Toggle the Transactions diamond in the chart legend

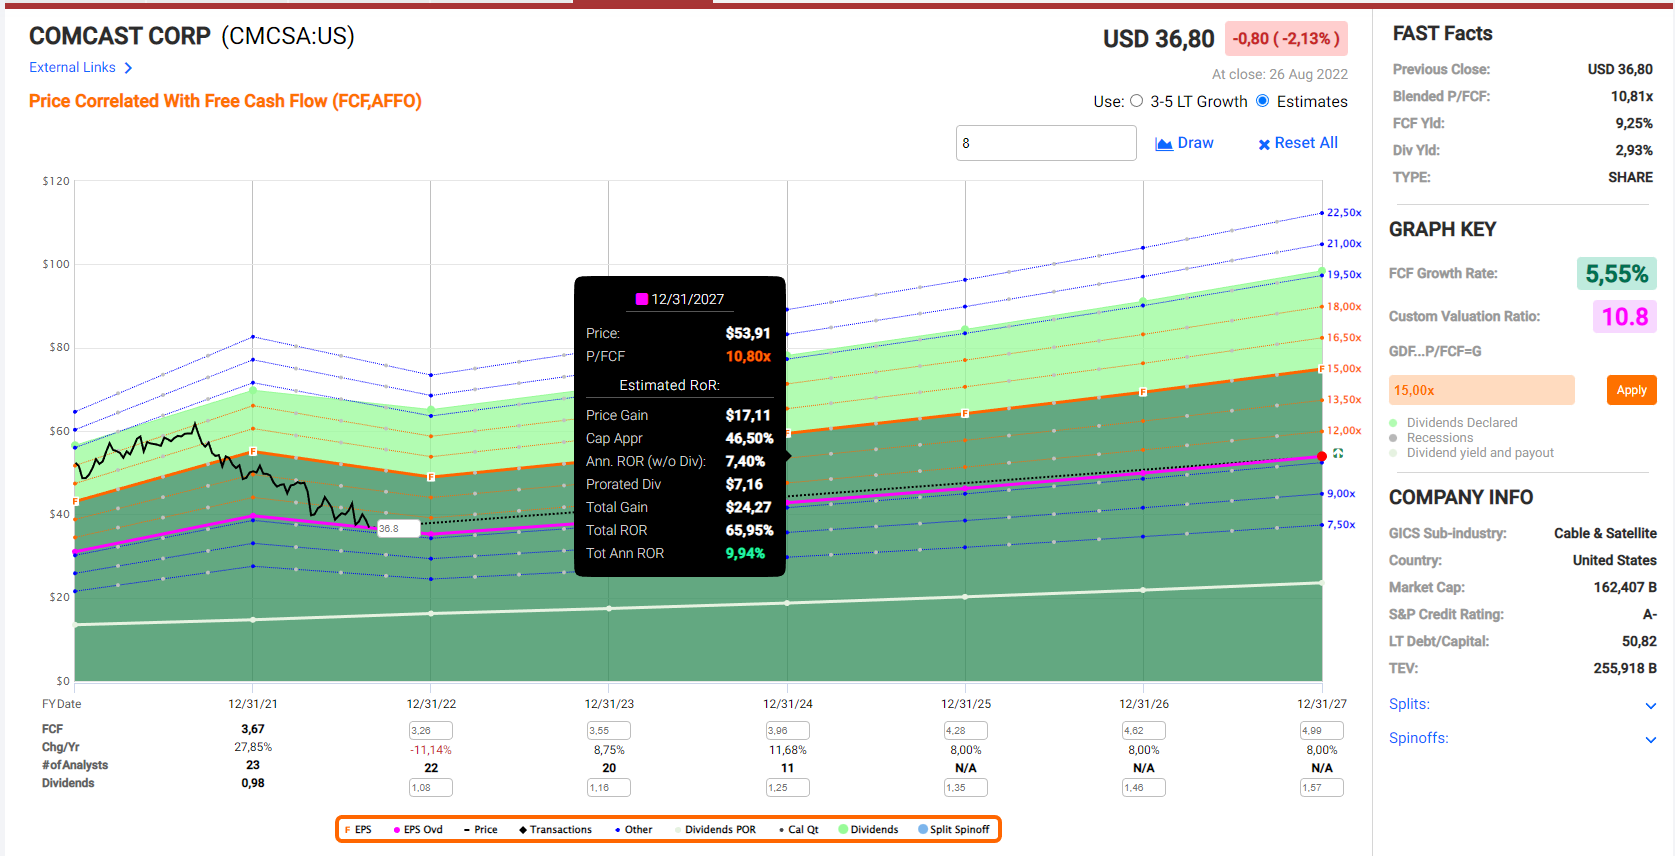pos(523,830)
